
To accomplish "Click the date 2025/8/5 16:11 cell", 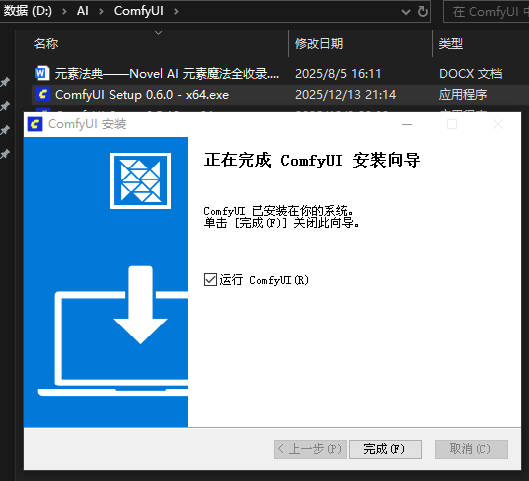I will click(338, 74).
